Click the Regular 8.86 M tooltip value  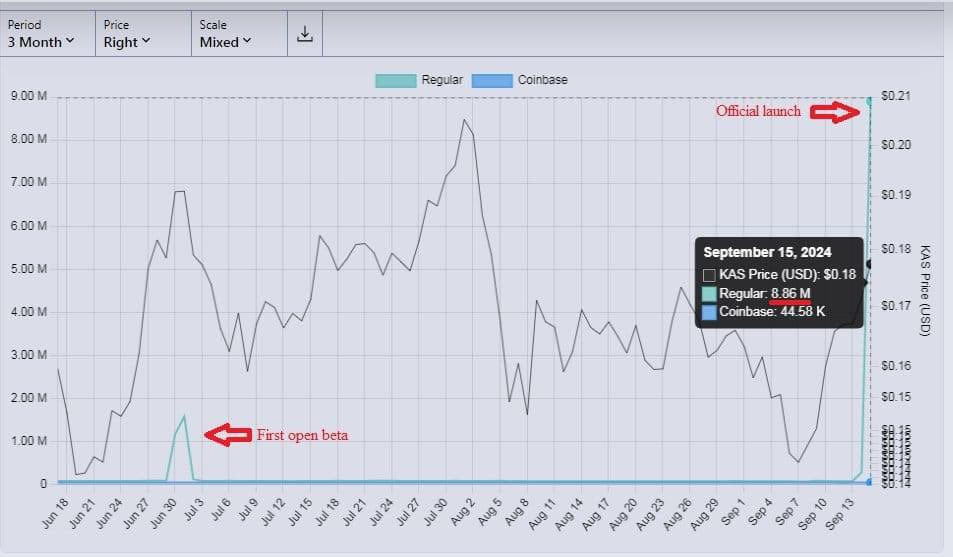(x=790, y=294)
